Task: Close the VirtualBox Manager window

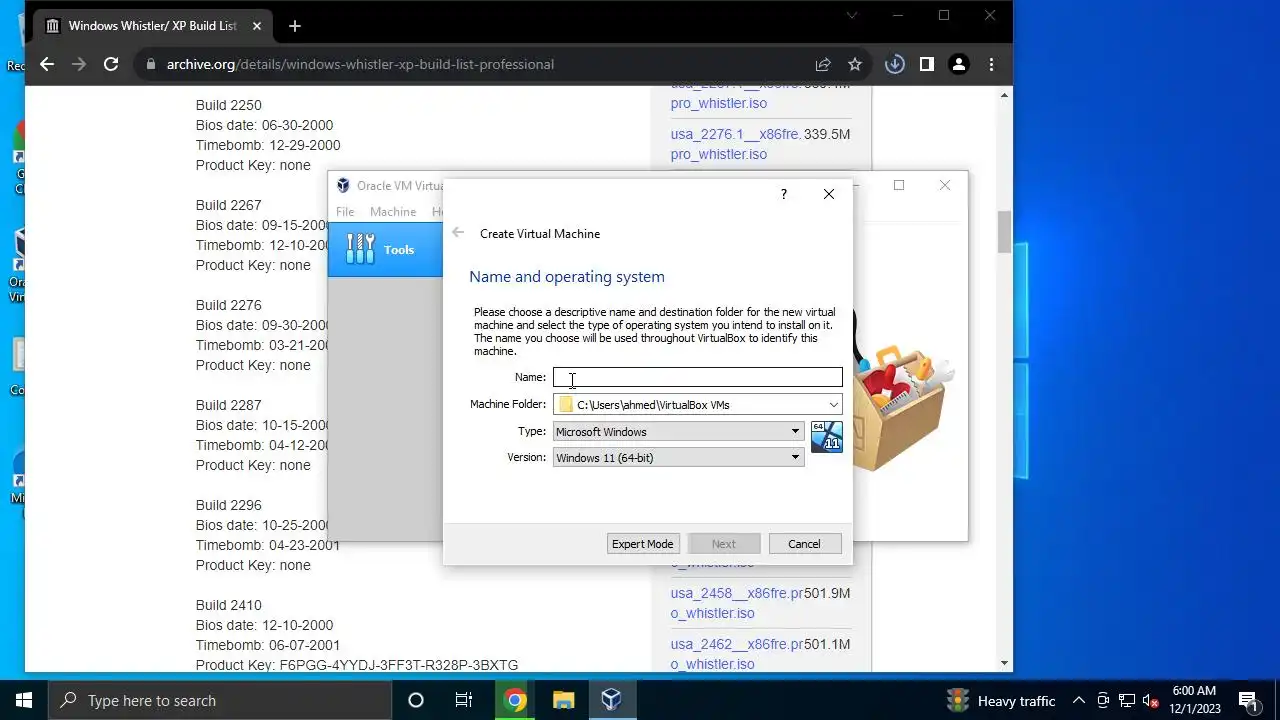Action: coord(945,185)
